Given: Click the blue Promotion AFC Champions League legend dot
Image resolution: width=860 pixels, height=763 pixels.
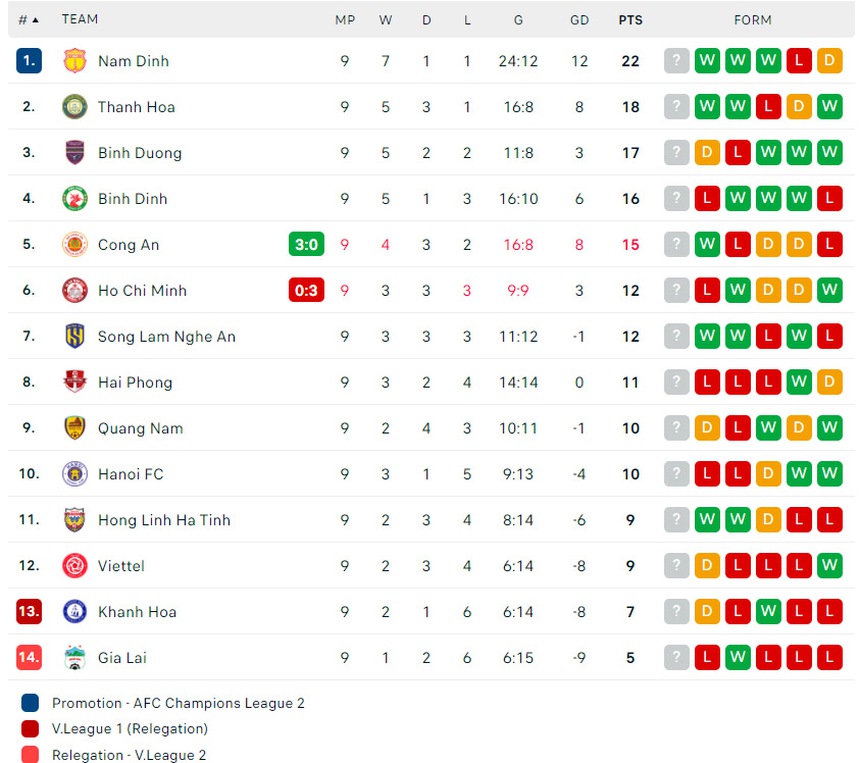Looking at the screenshot, I should click(27, 703).
